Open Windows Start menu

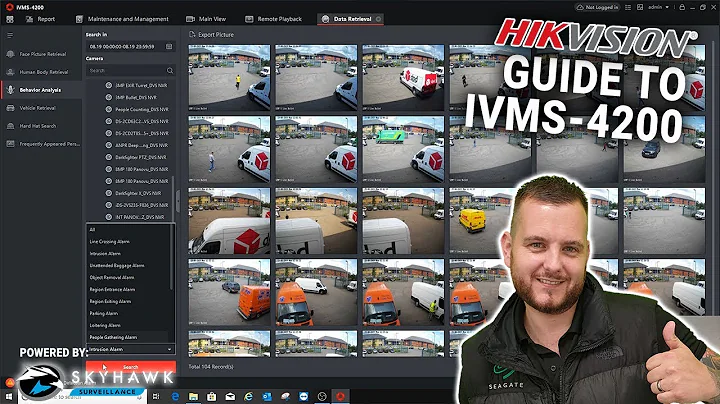9,396
